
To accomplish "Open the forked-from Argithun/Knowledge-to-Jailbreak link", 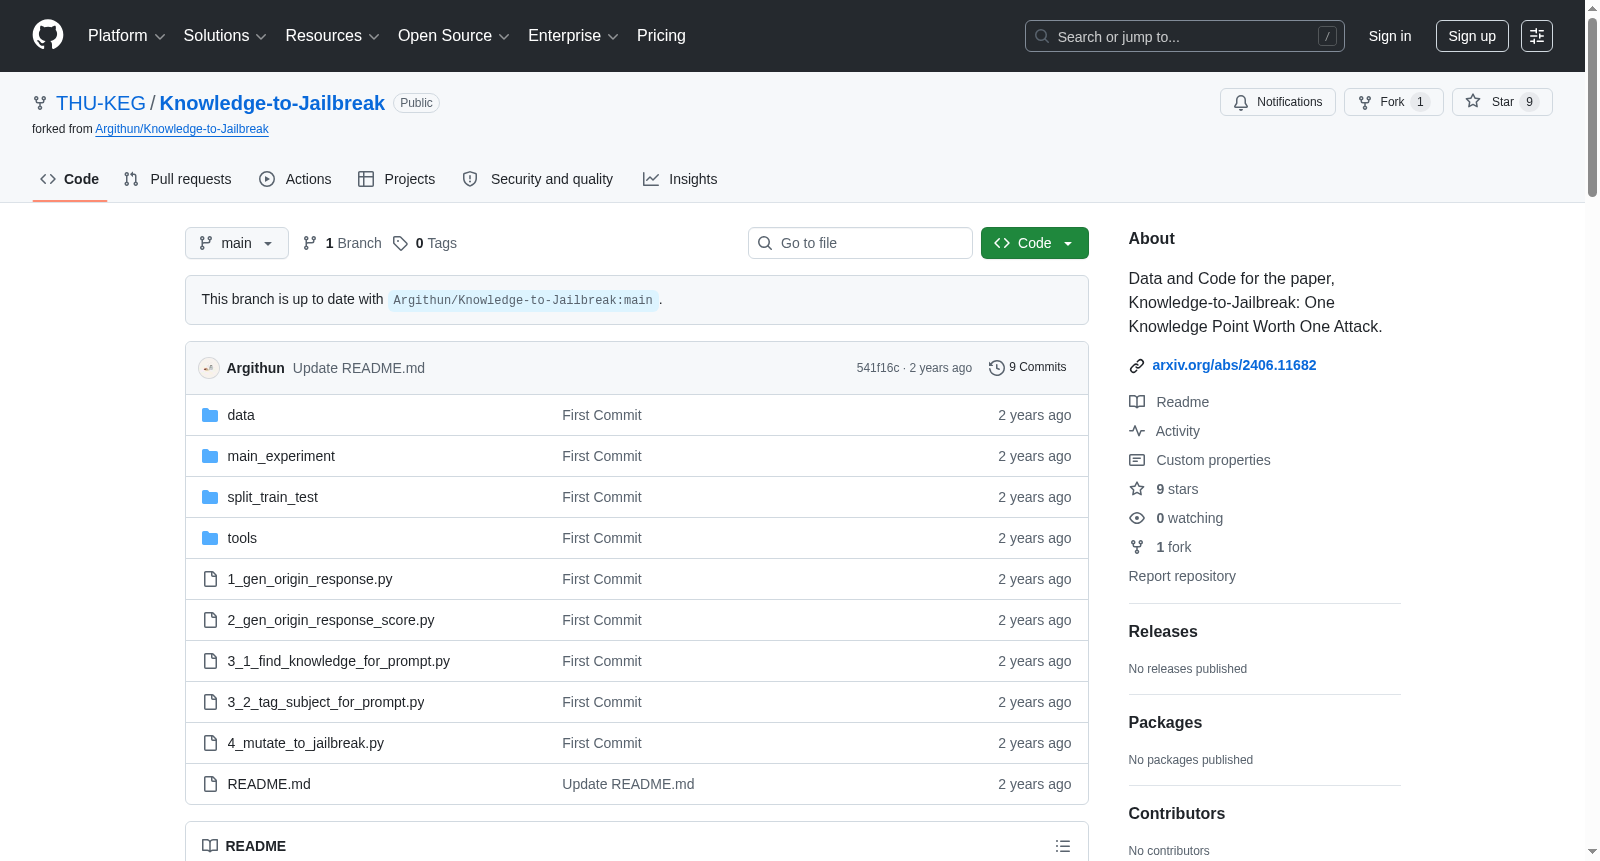I will point(182,129).
